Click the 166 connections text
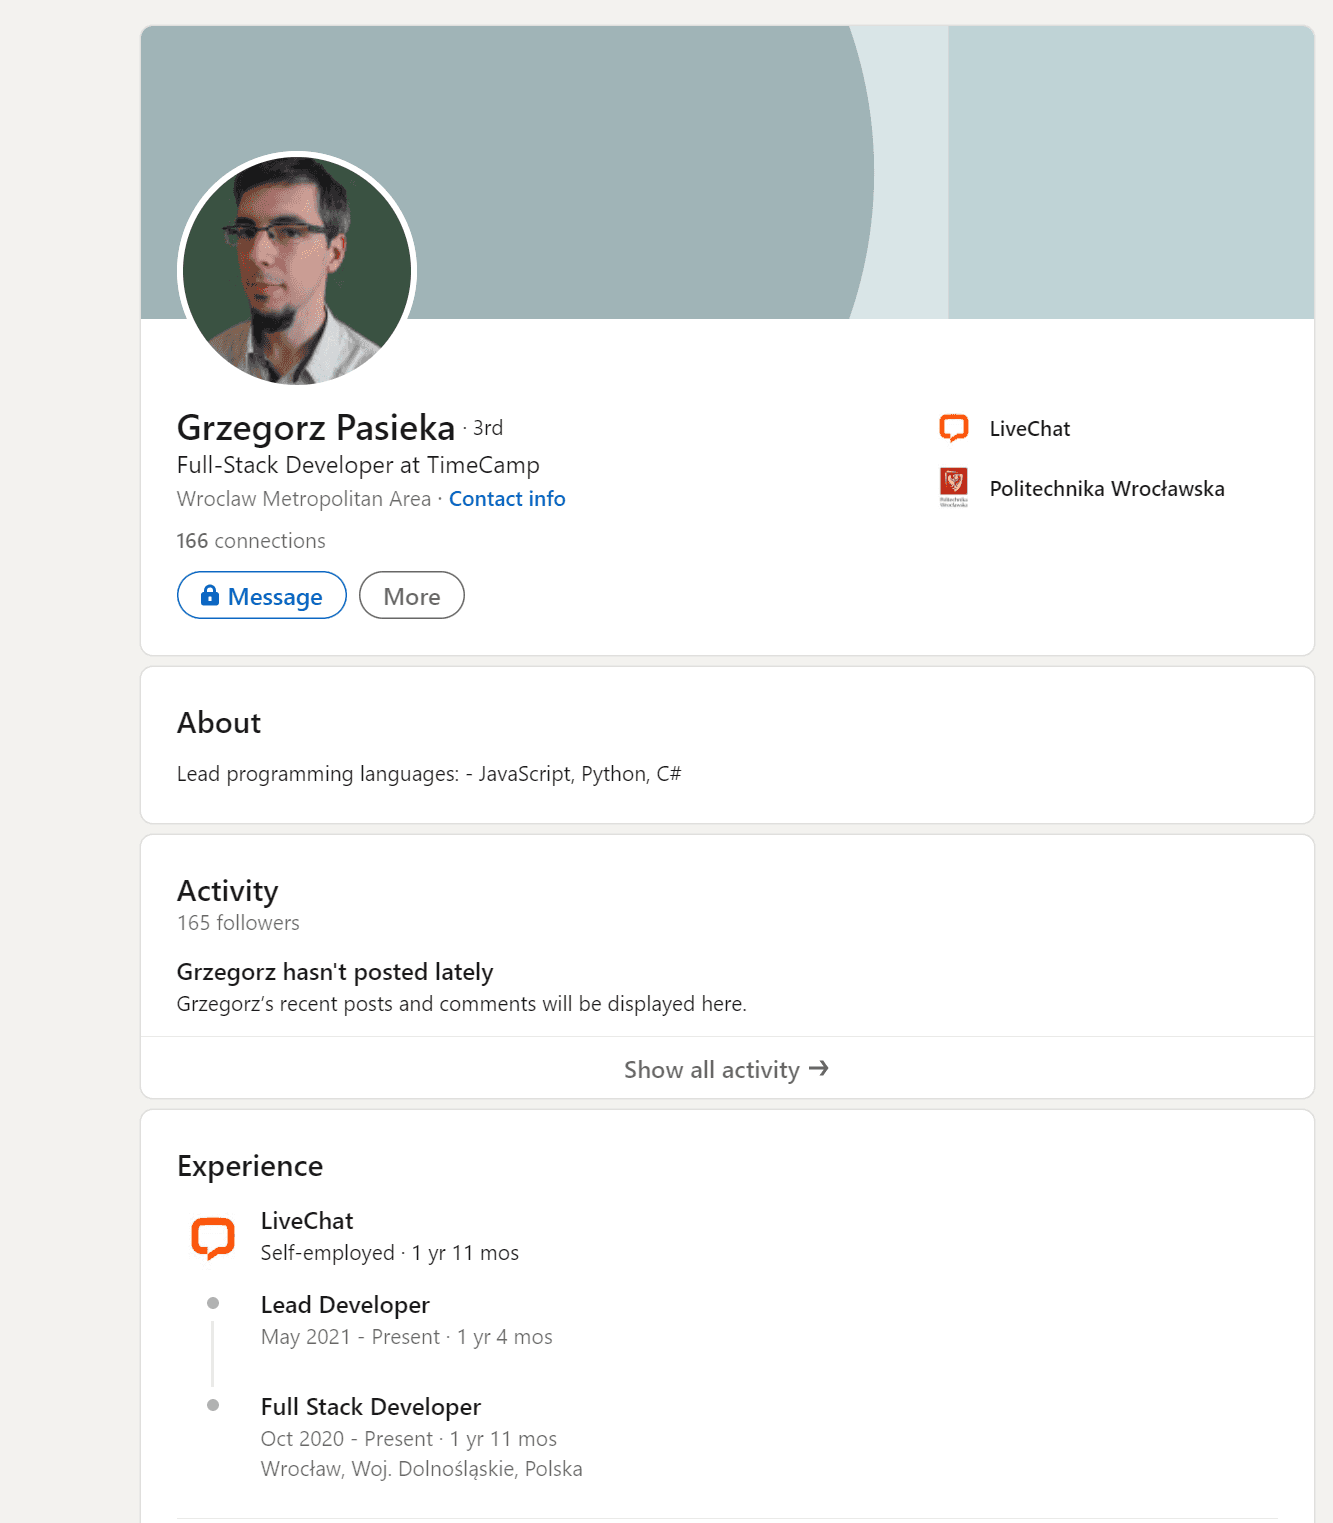1333x1523 pixels. (x=251, y=541)
